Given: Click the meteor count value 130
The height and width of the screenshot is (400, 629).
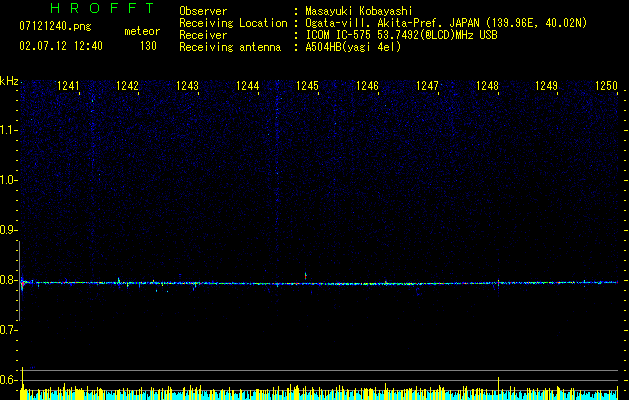Looking at the screenshot, I should click(x=148, y=46).
